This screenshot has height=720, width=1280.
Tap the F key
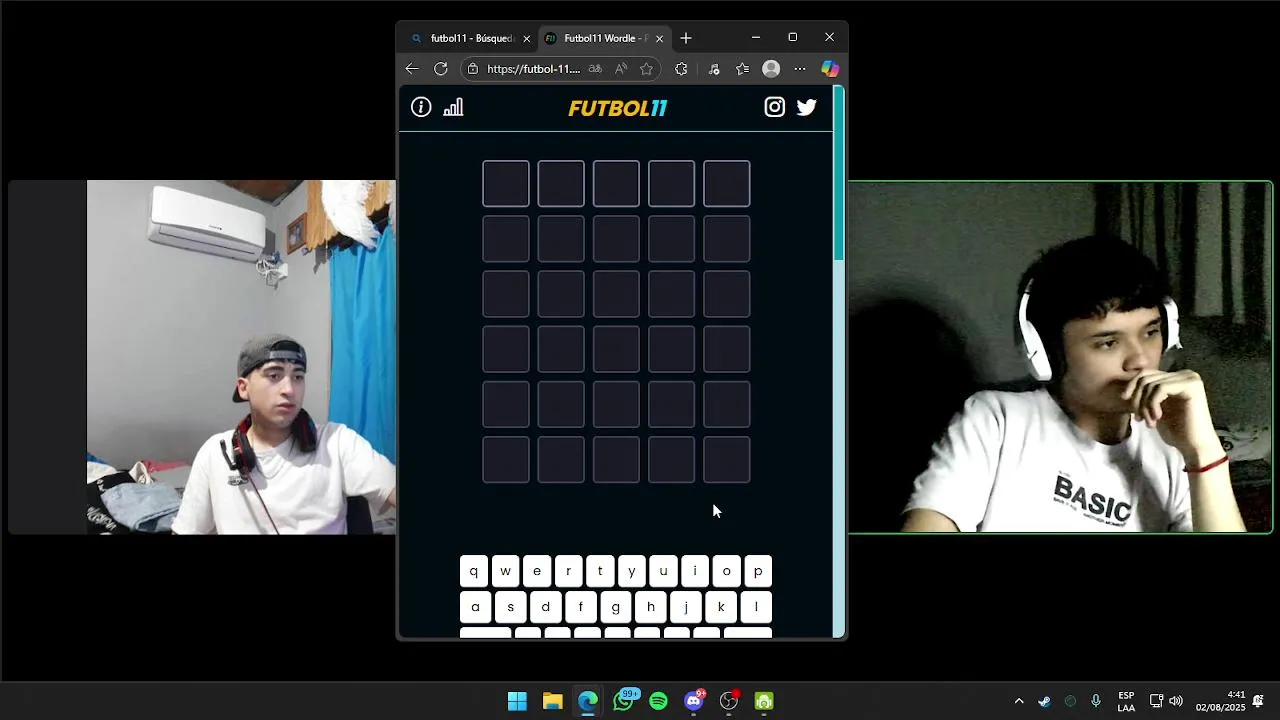click(580, 607)
